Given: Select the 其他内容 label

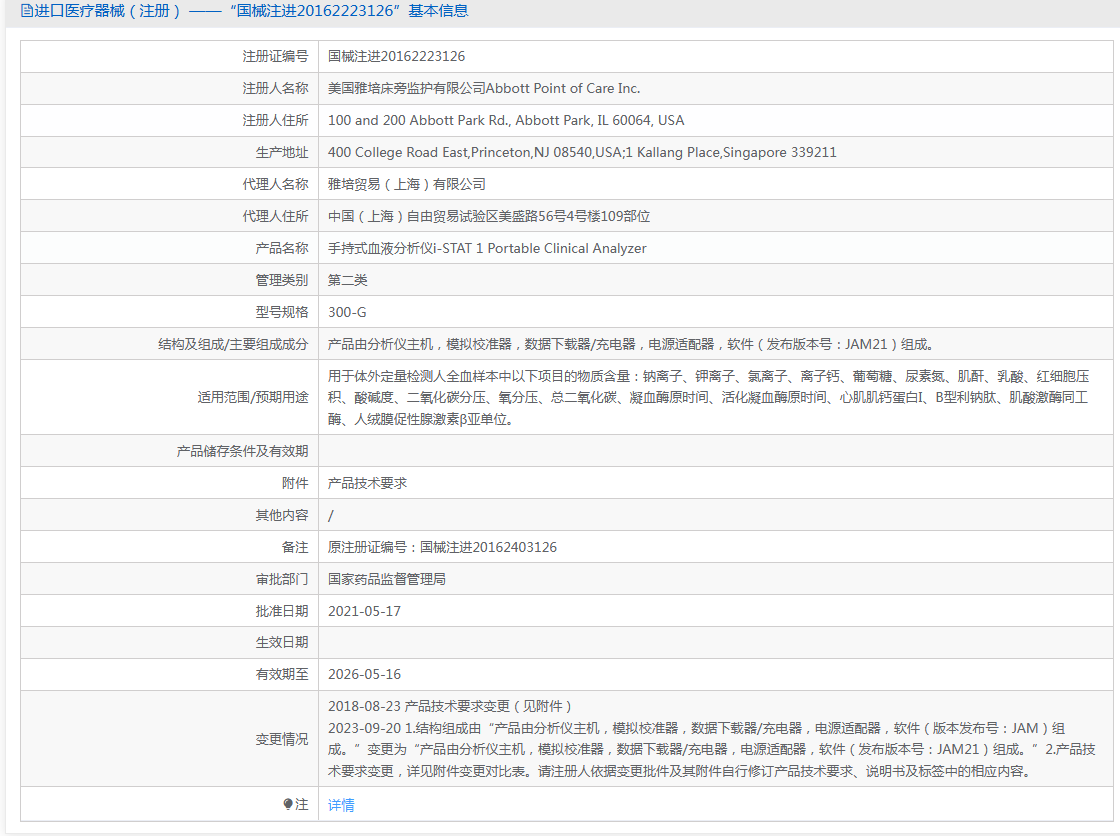Looking at the screenshot, I should pos(282,515).
